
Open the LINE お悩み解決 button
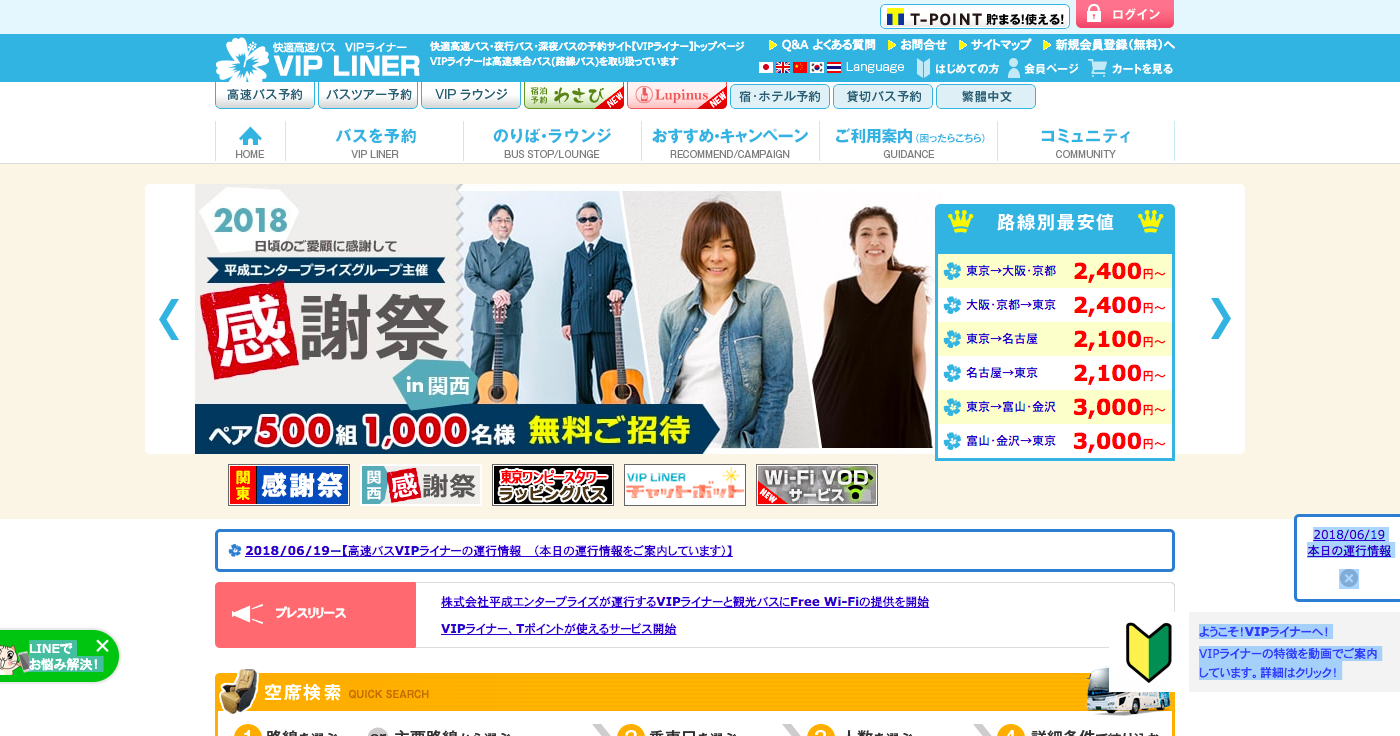click(58, 657)
